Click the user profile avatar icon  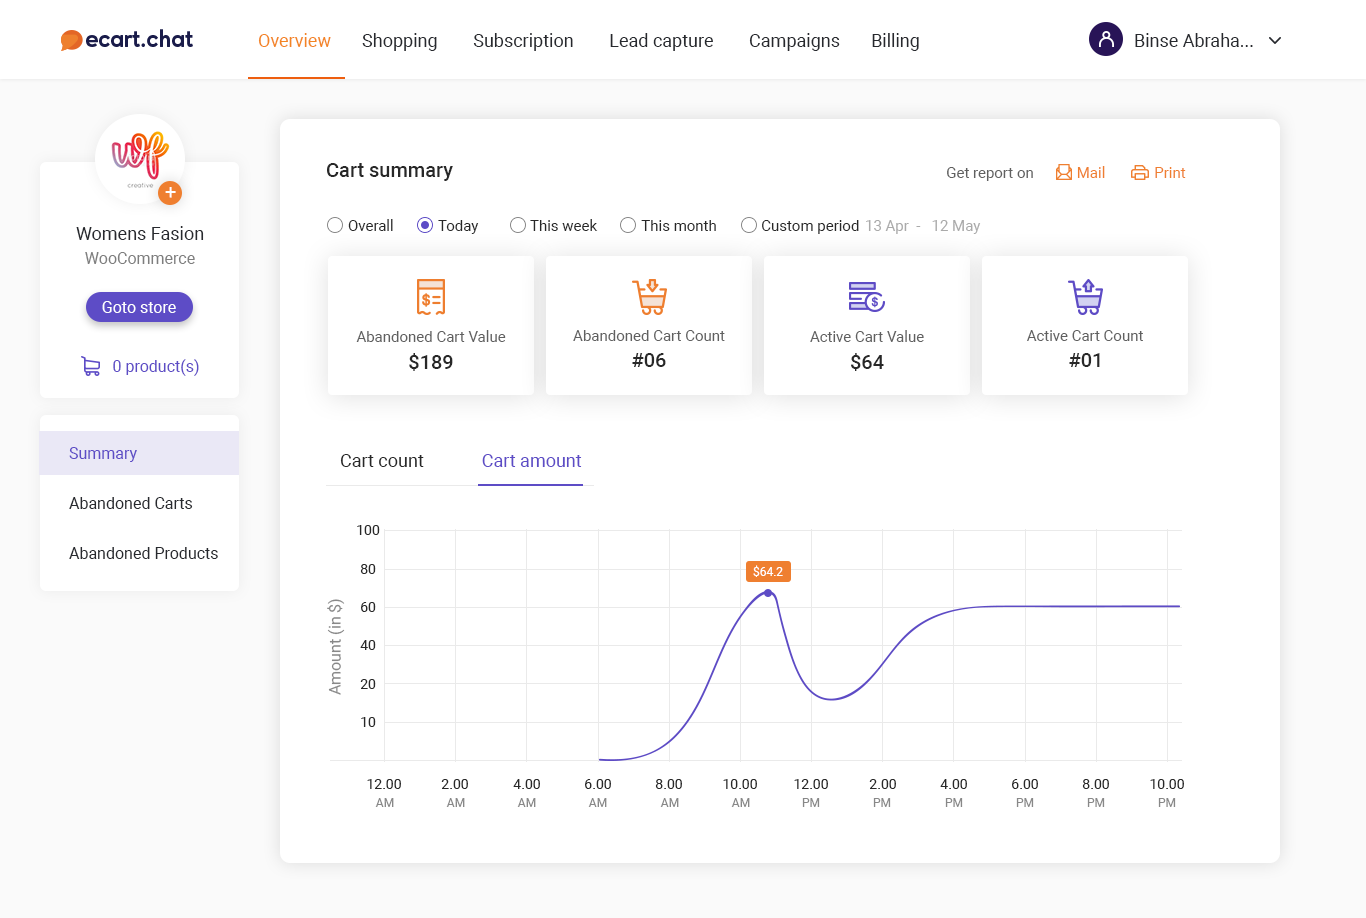(1106, 40)
